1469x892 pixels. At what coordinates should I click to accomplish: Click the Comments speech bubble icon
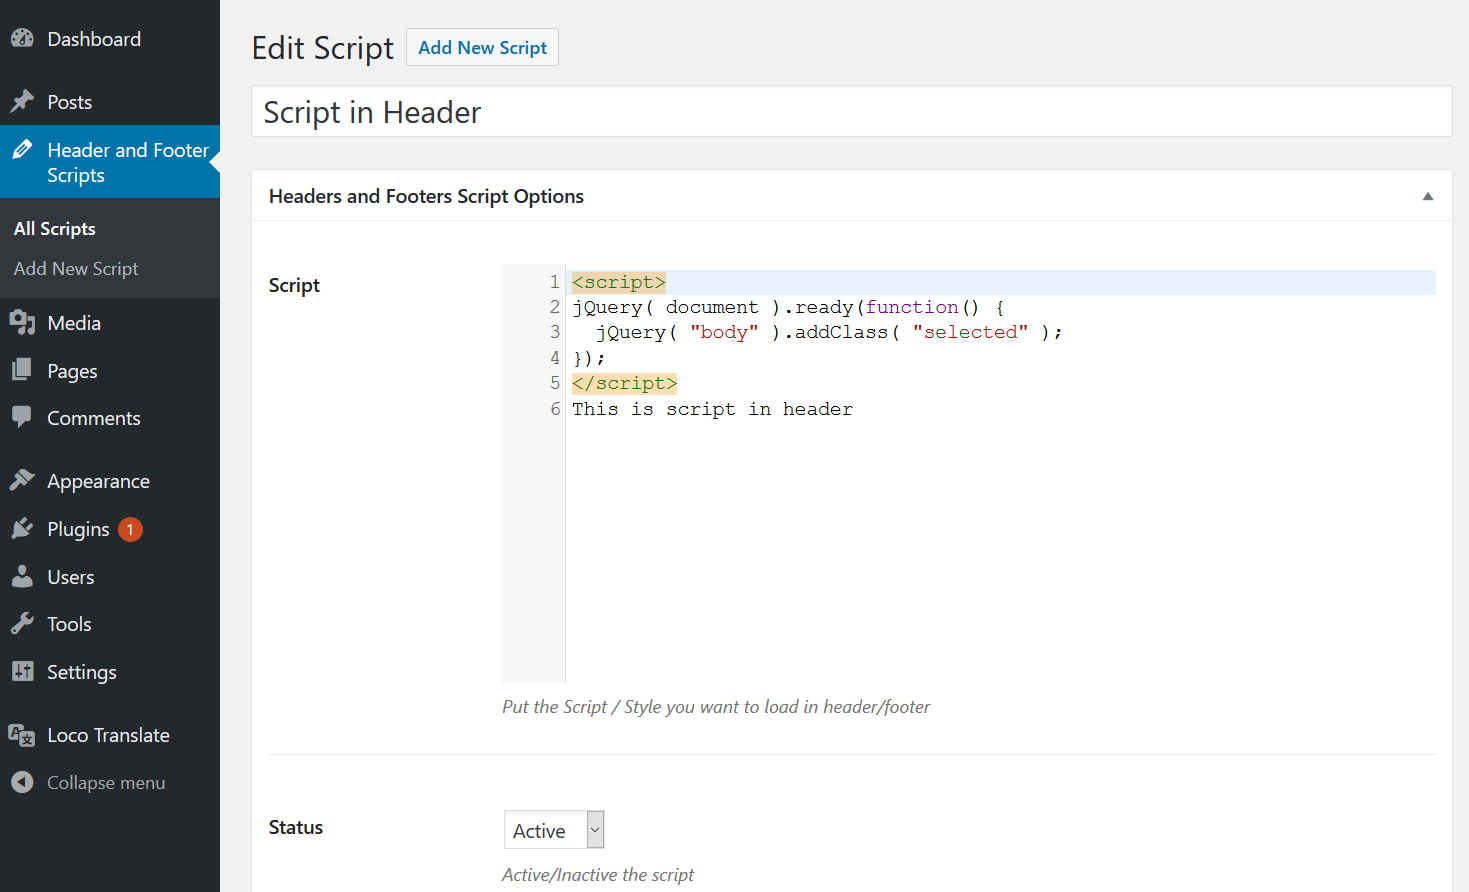22,418
